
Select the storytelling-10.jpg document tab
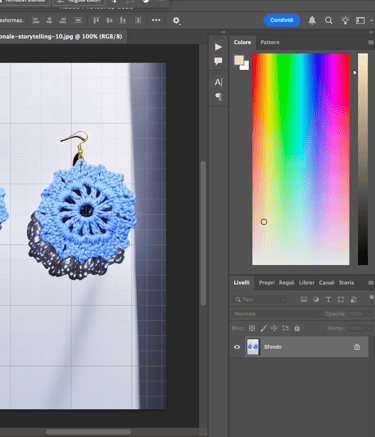63,37
